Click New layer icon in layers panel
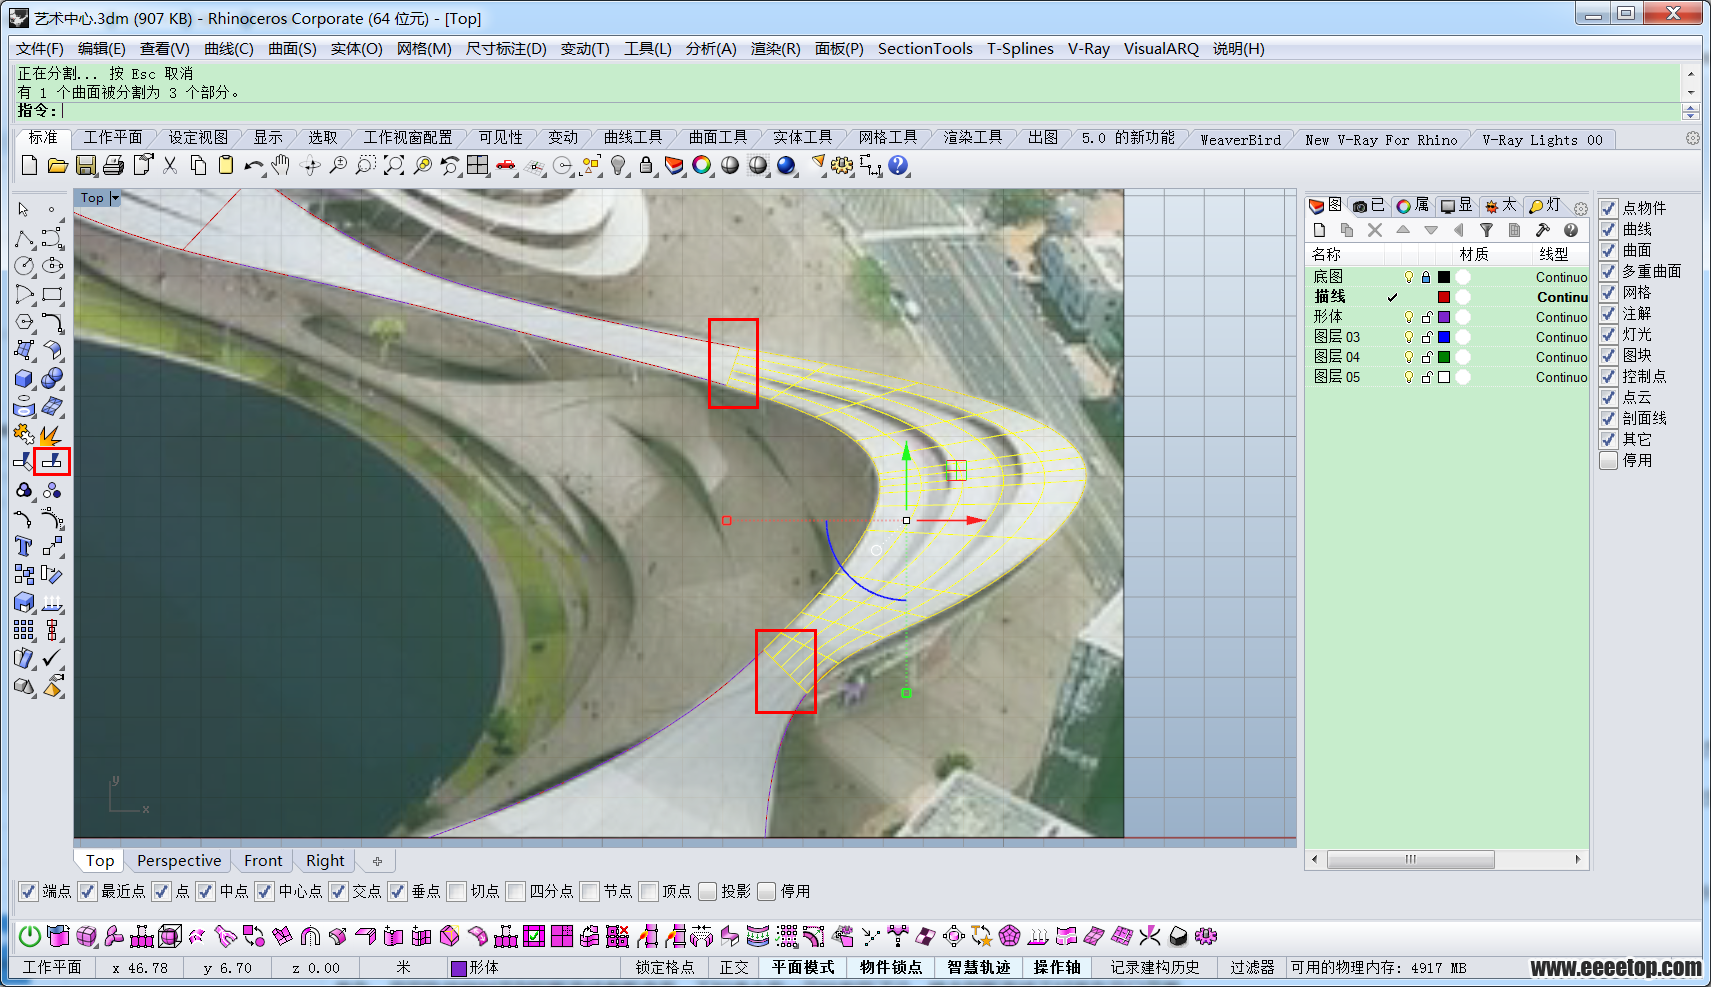This screenshot has height=987, width=1711. (1320, 230)
